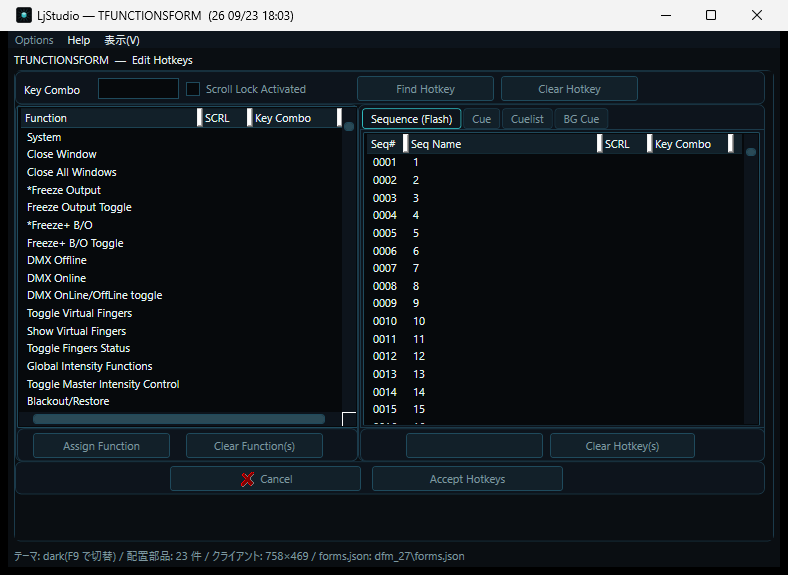Click the Seq# column header
This screenshot has width=788, height=575.
click(385, 144)
